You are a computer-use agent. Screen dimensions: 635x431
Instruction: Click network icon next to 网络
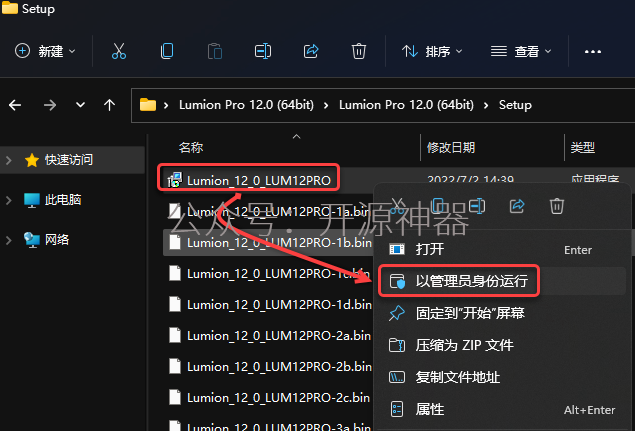32,240
